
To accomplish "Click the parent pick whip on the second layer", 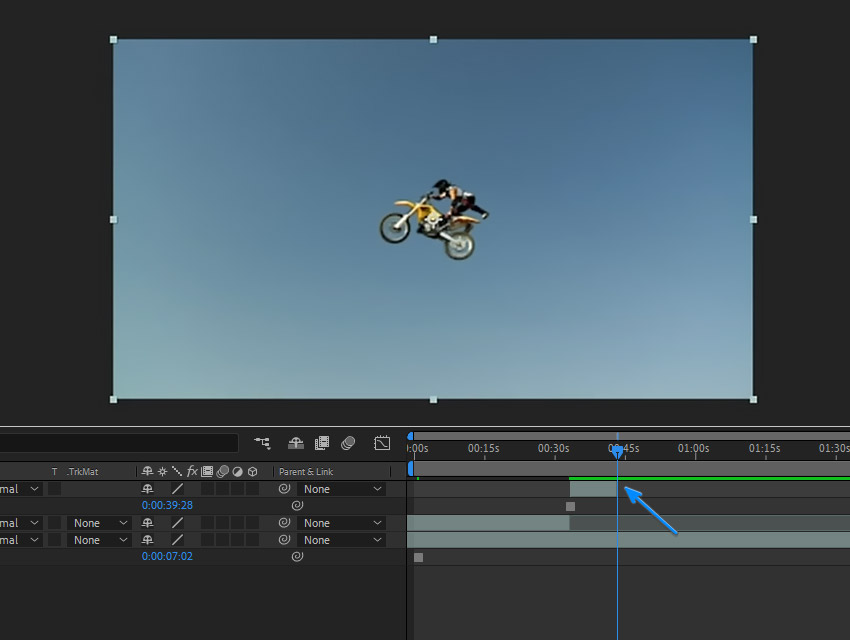I will coord(284,523).
